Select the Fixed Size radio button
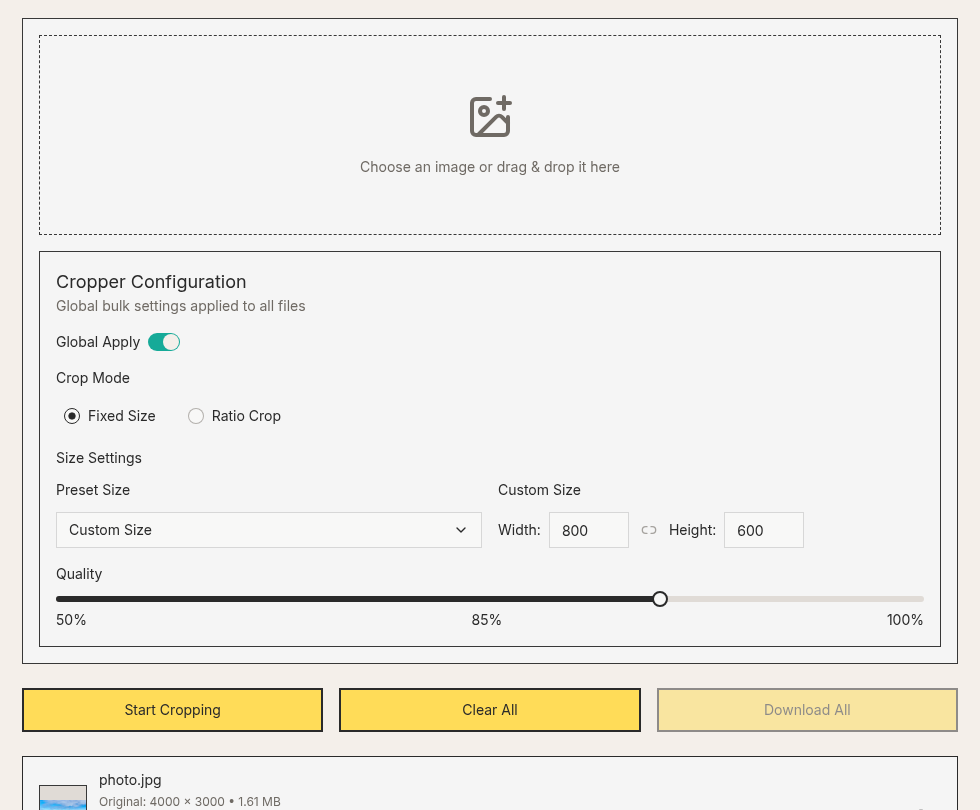Viewport: 980px width, 810px height. [72, 416]
